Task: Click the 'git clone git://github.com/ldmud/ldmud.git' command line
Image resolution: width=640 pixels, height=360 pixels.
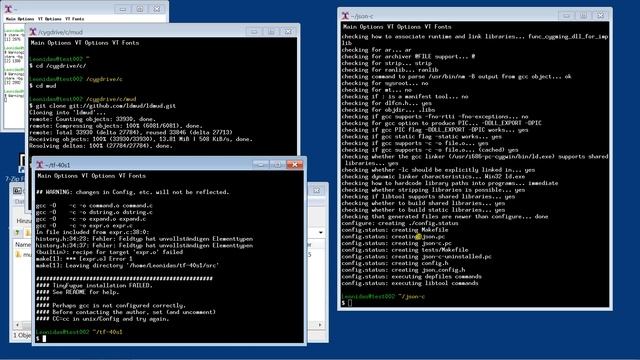Action: click(x=102, y=106)
